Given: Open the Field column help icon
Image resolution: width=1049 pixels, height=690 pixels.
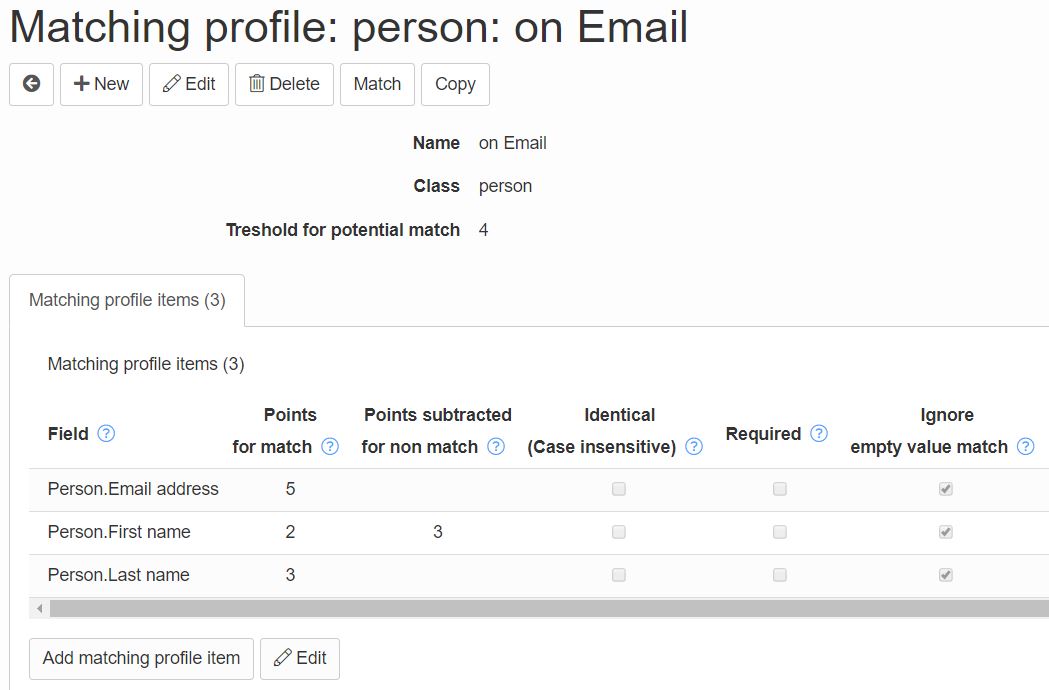Looking at the screenshot, I should (x=106, y=434).
